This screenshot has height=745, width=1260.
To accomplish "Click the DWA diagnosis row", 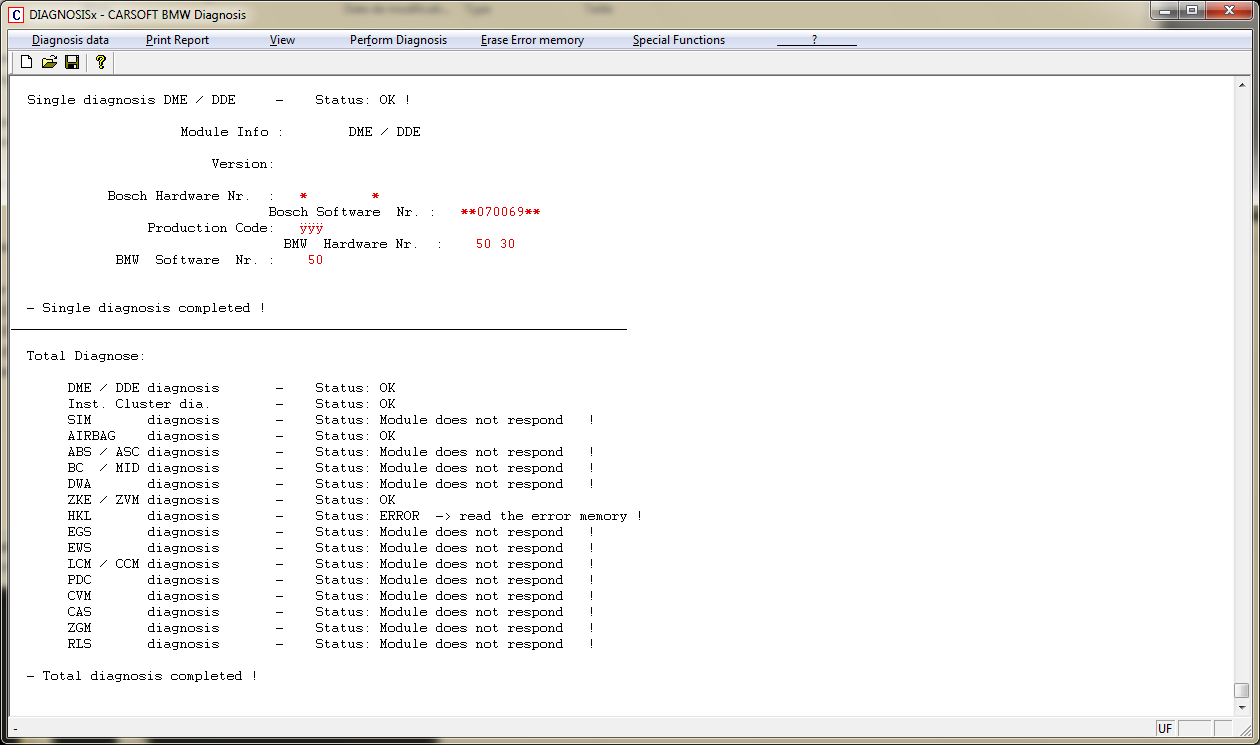I will [331, 484].
